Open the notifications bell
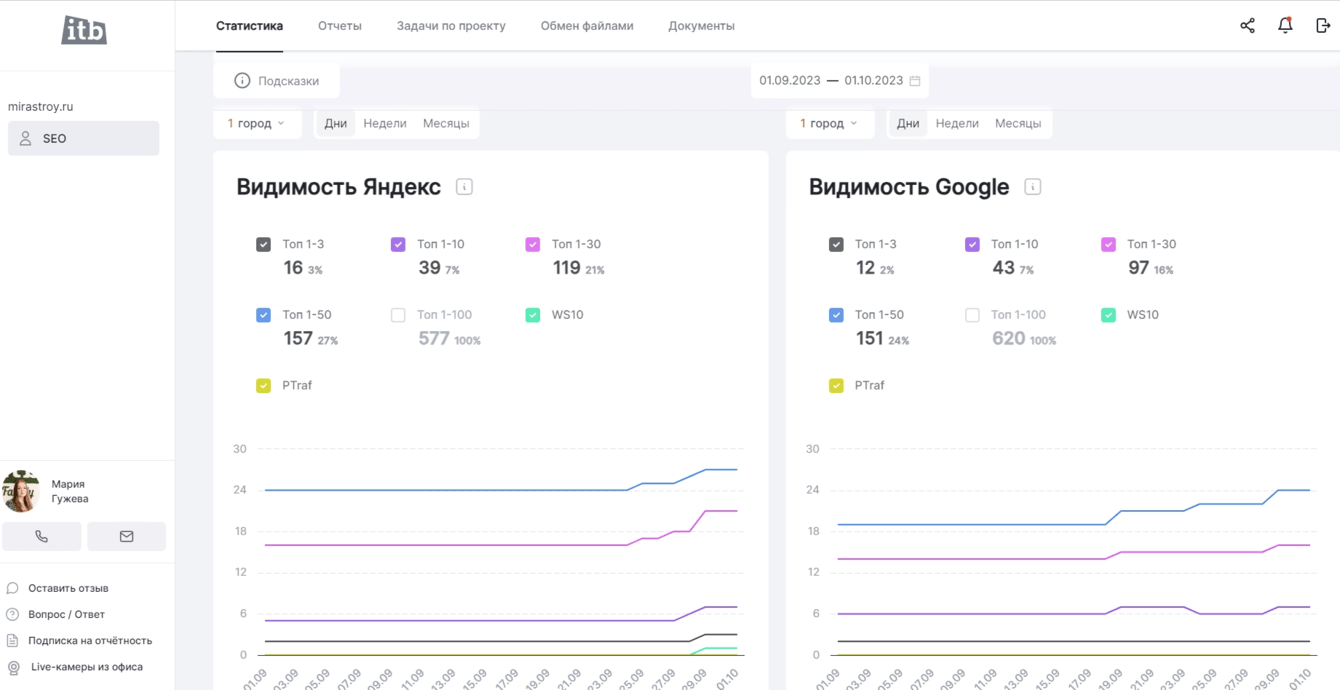Screen dimensions: 1340x690 coord(1285,26)
